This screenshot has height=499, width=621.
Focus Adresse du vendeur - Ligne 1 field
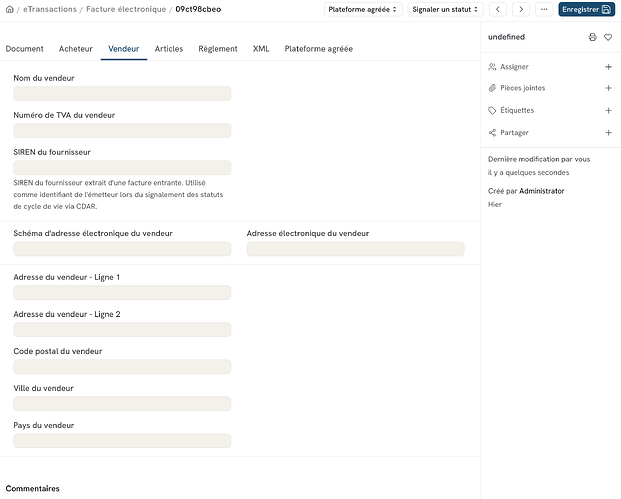tap(122, 293)
